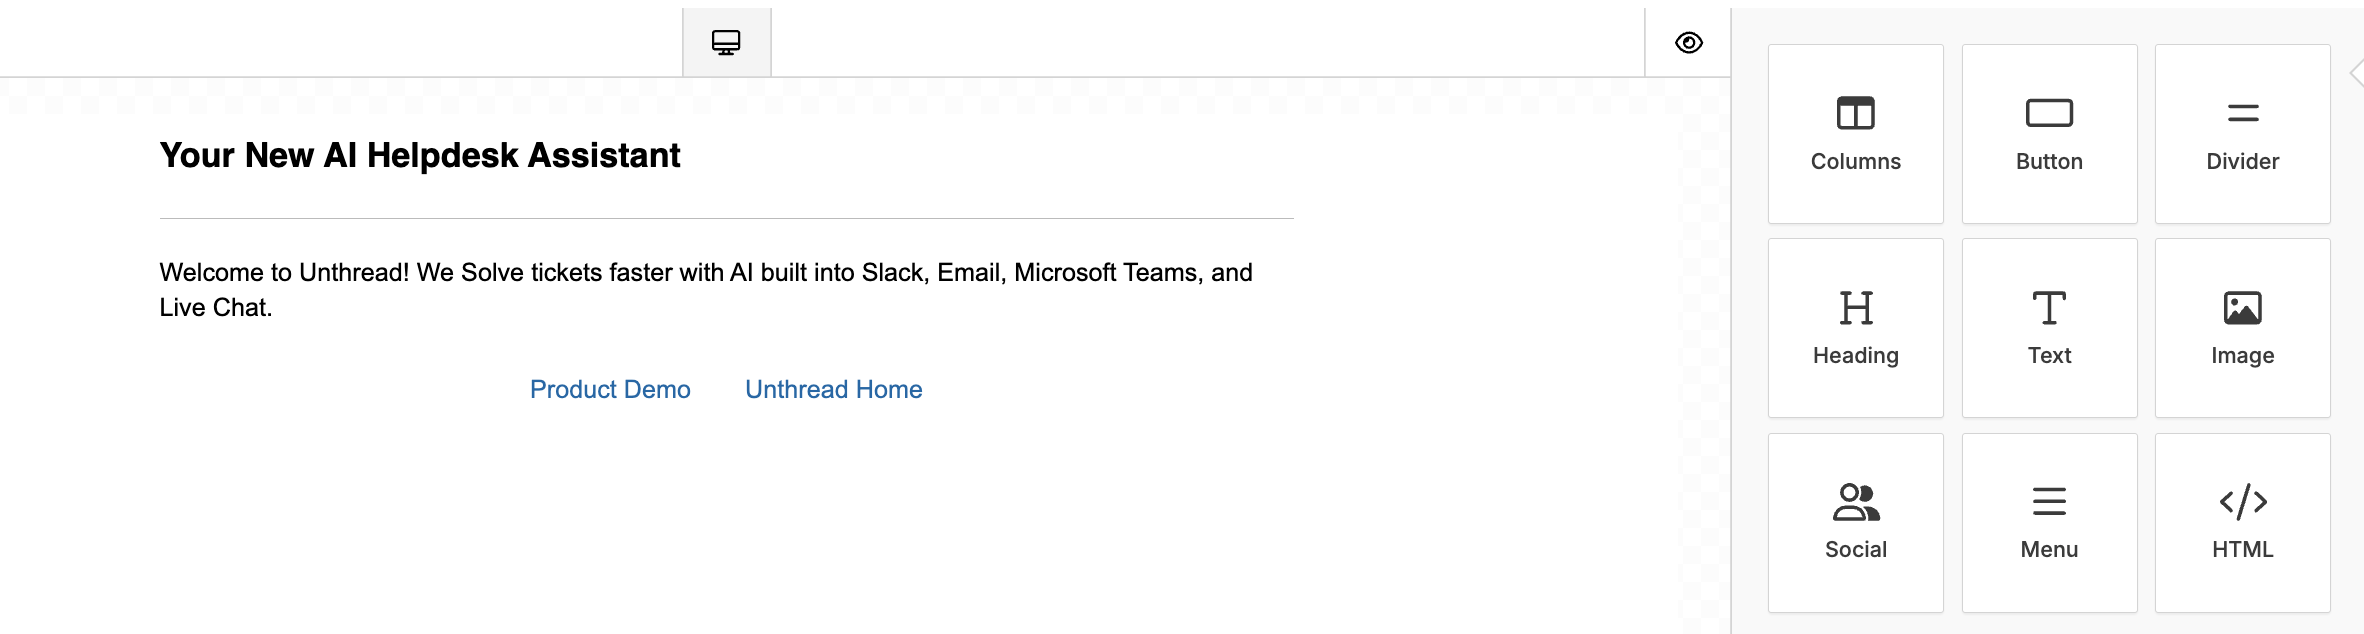Screen dimensions: 2364x634
Task: Visit the Unthread Home link
Action: tap(833, 389)
